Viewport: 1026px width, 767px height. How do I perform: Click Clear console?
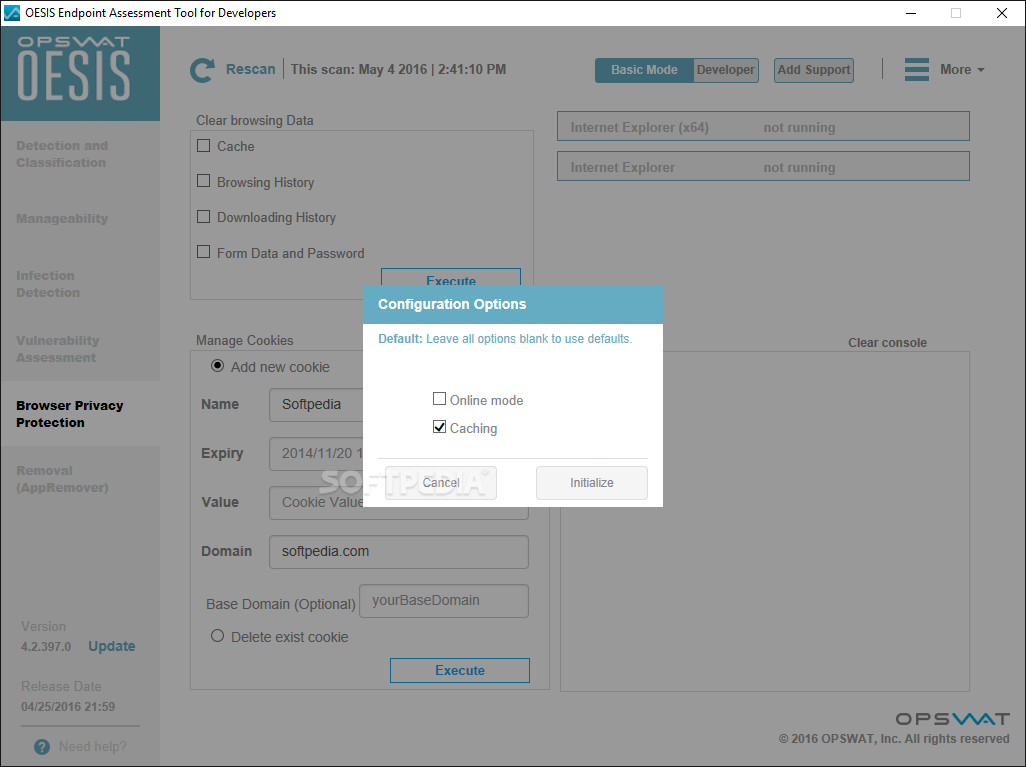tap(887, 342)
